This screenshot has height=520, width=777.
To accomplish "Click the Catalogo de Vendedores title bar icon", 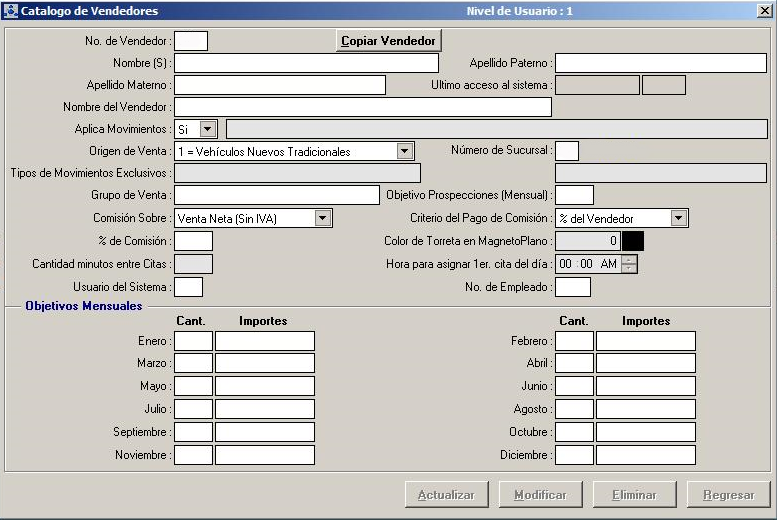I will tap(11, 11).
